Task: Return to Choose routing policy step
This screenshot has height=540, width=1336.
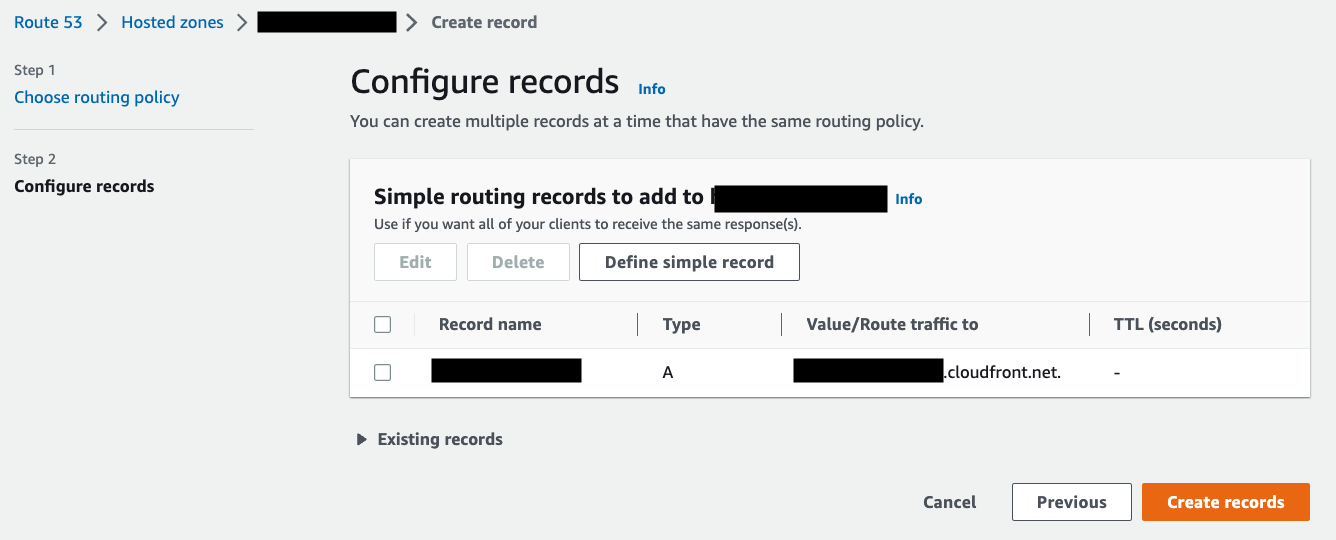Action: click(x=97, y=97)
